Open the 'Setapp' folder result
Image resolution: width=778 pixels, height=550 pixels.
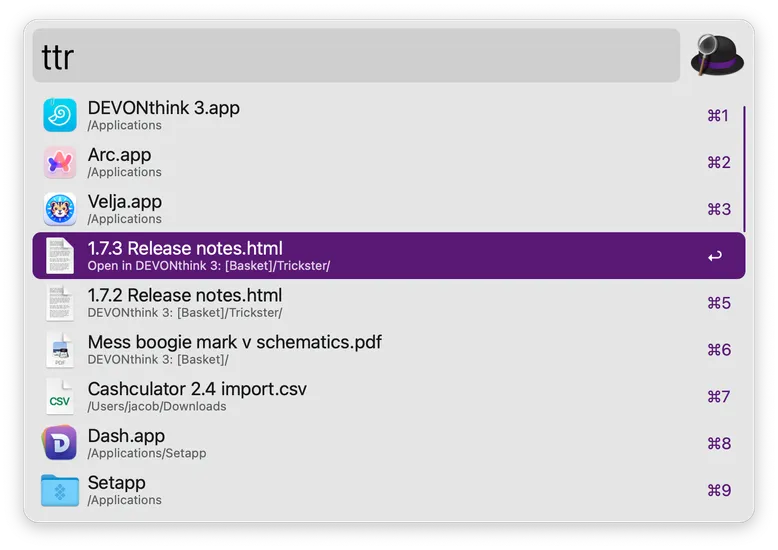[389, 490]
